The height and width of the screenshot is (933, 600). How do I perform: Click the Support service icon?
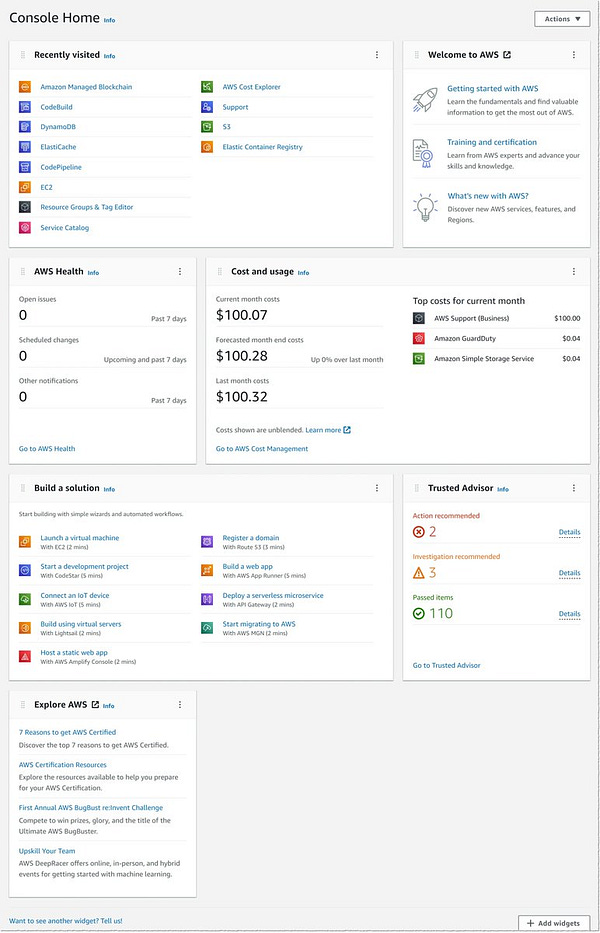207,107
